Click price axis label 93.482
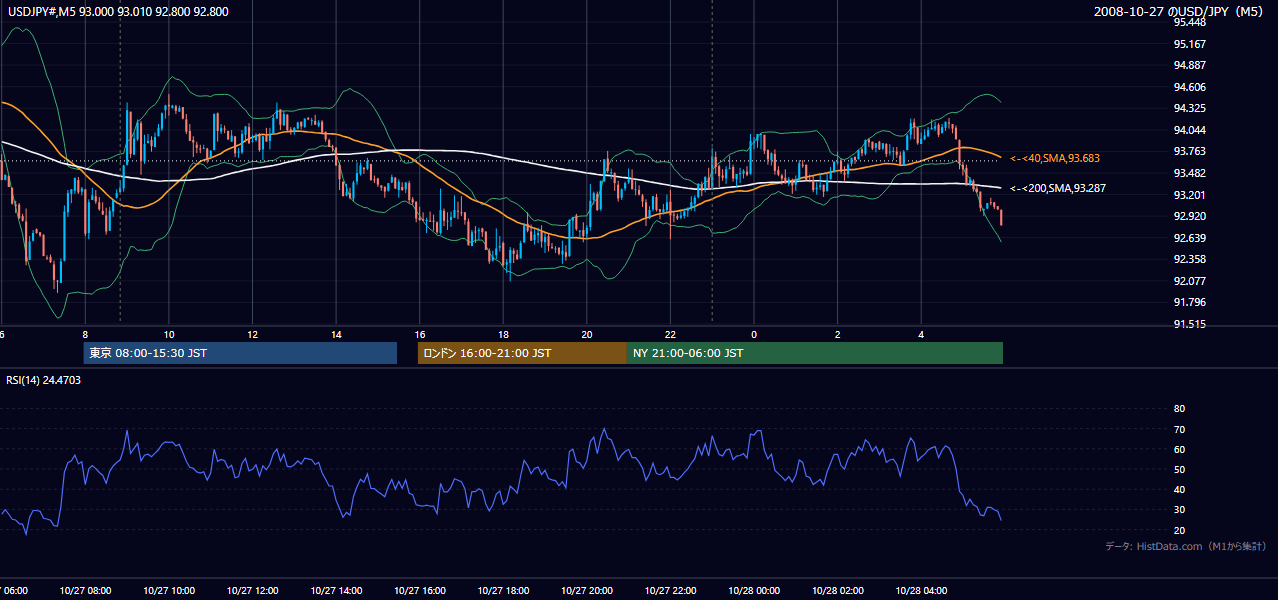 pos(1190,173)
